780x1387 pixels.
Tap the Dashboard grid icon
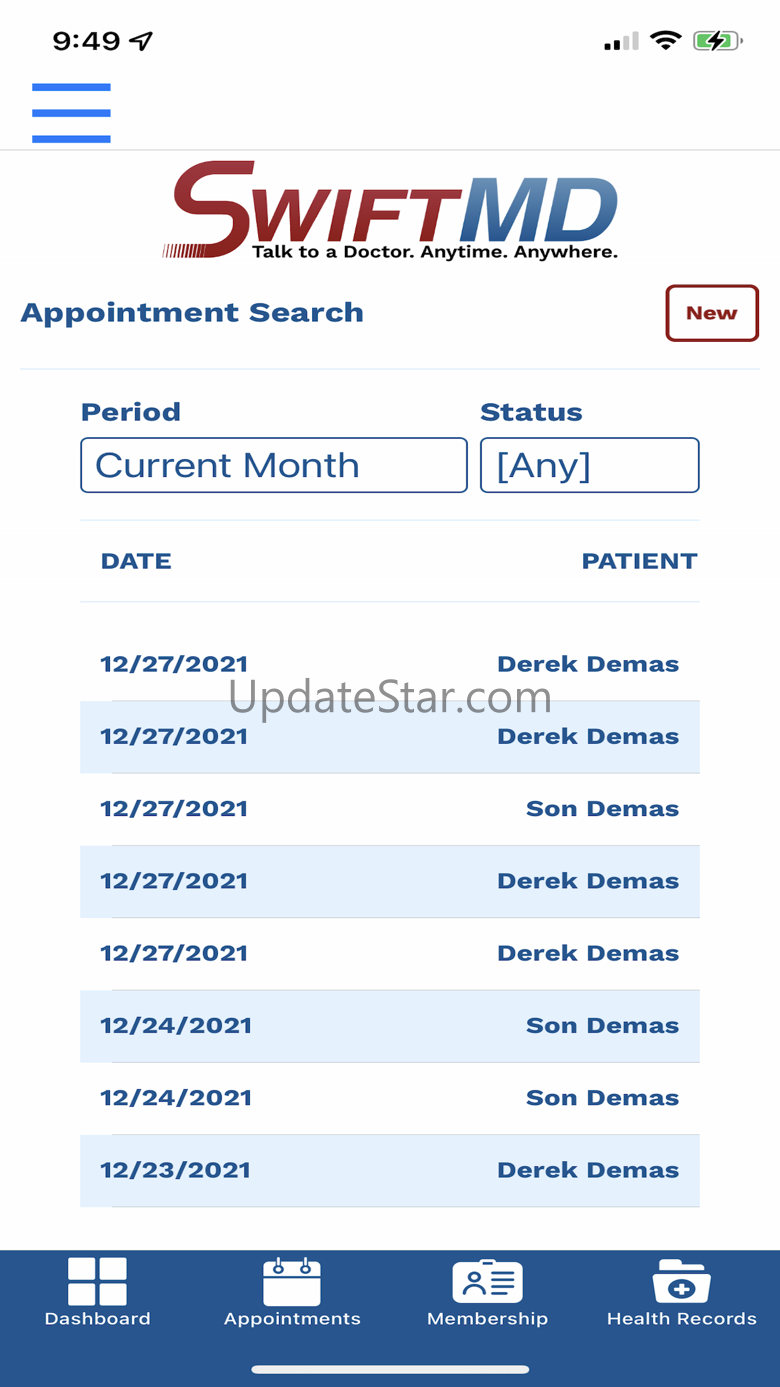pos(97,1281)
